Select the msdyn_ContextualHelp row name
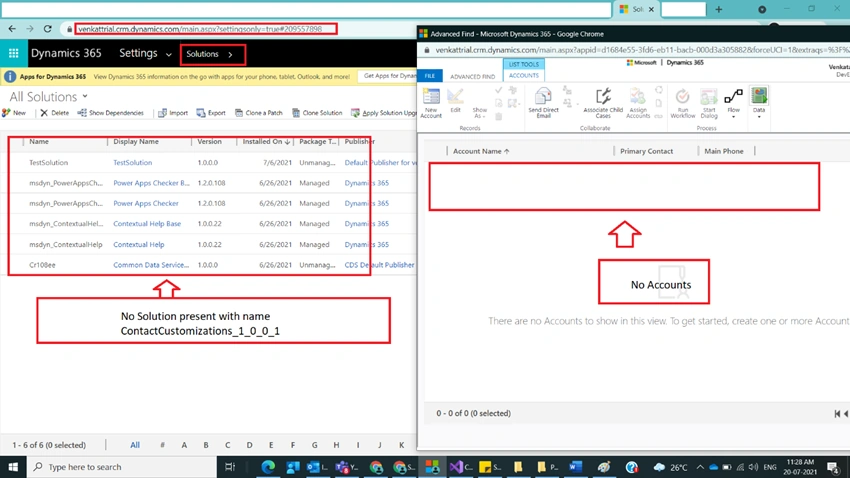 click(x=66, y=244)
